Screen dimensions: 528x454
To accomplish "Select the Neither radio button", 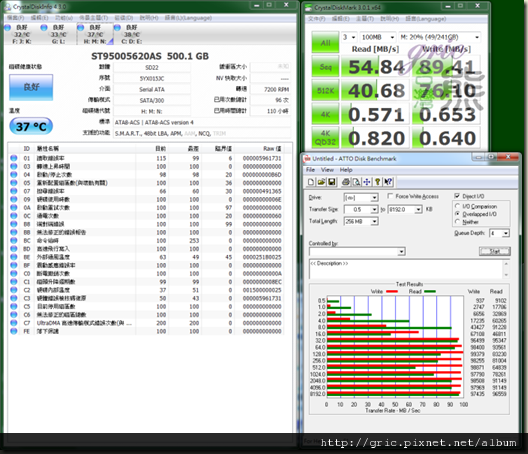I will [x=457, y=222].
